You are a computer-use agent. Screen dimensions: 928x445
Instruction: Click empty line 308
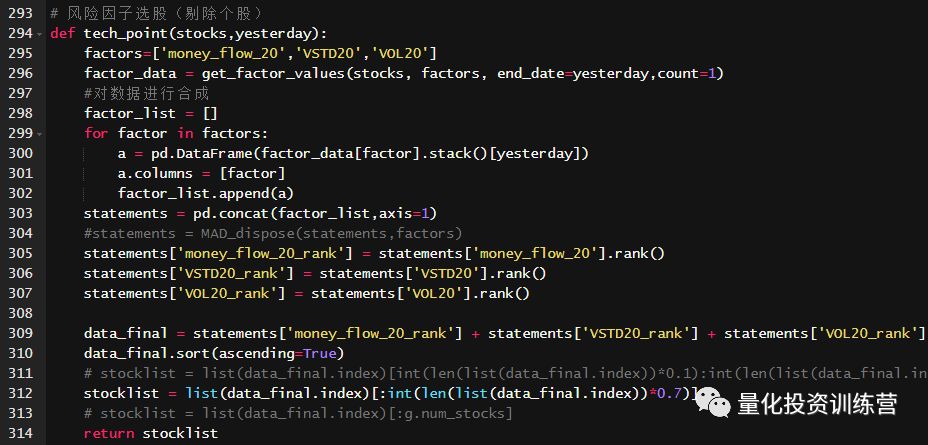[473, 313]
